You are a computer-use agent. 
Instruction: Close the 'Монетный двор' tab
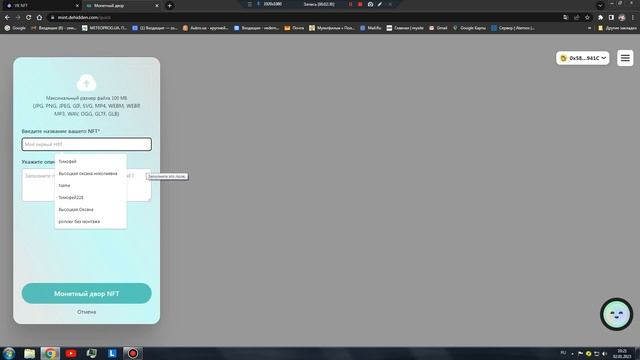[157, 6]
